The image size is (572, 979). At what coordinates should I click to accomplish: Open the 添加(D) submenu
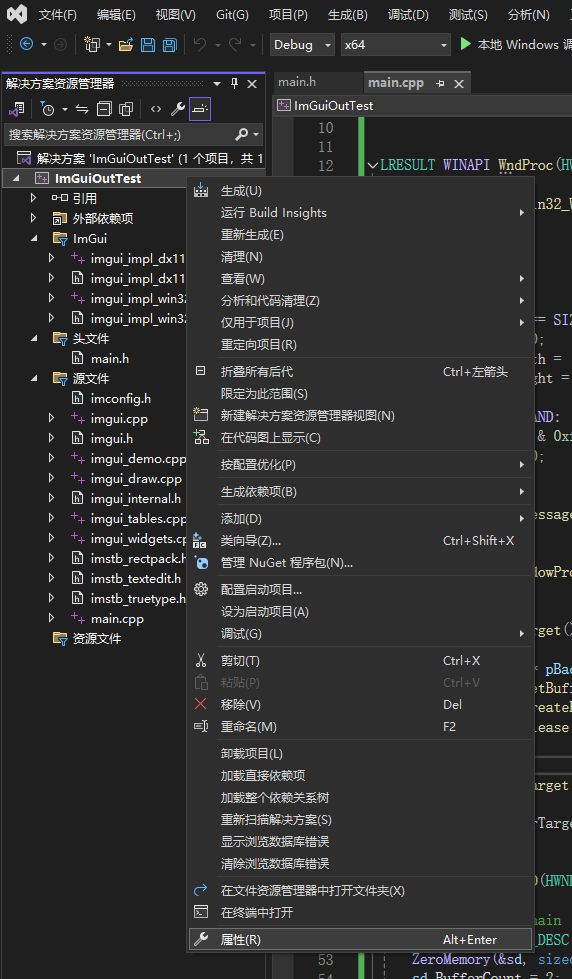[360, 518]
